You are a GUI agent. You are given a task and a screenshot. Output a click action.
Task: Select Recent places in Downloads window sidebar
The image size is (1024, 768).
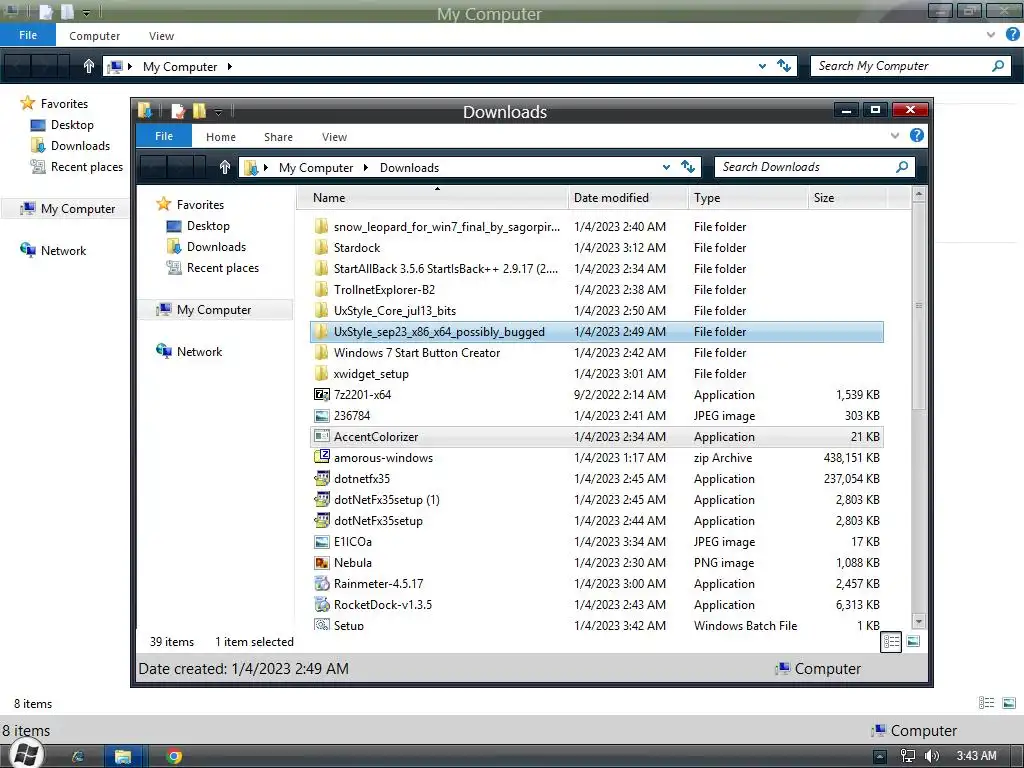(x=223, y=268)
